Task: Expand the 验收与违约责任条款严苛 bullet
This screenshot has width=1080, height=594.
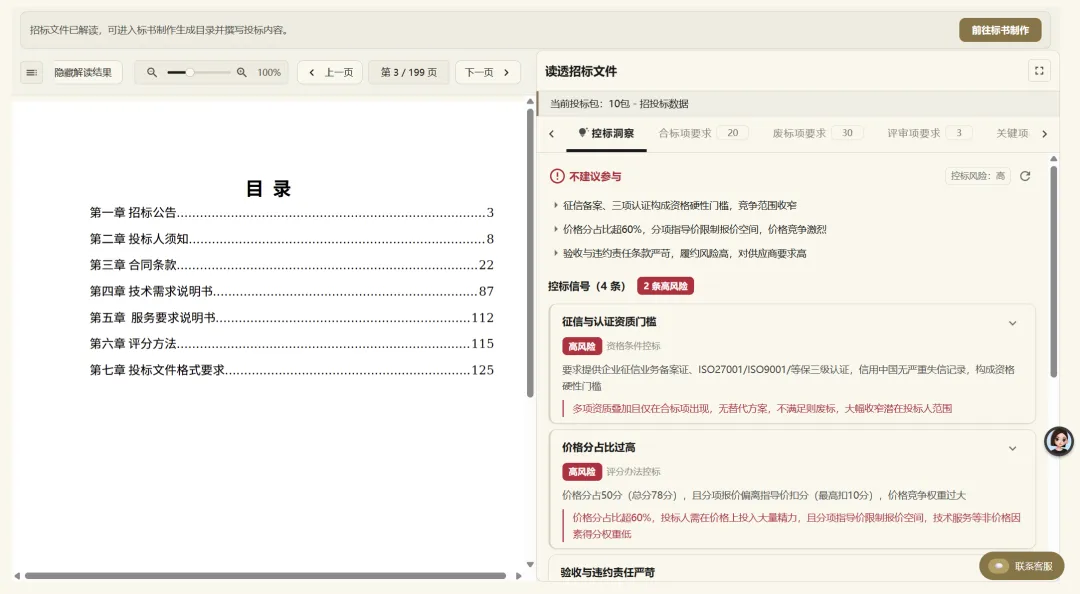Action: (556, 254)
